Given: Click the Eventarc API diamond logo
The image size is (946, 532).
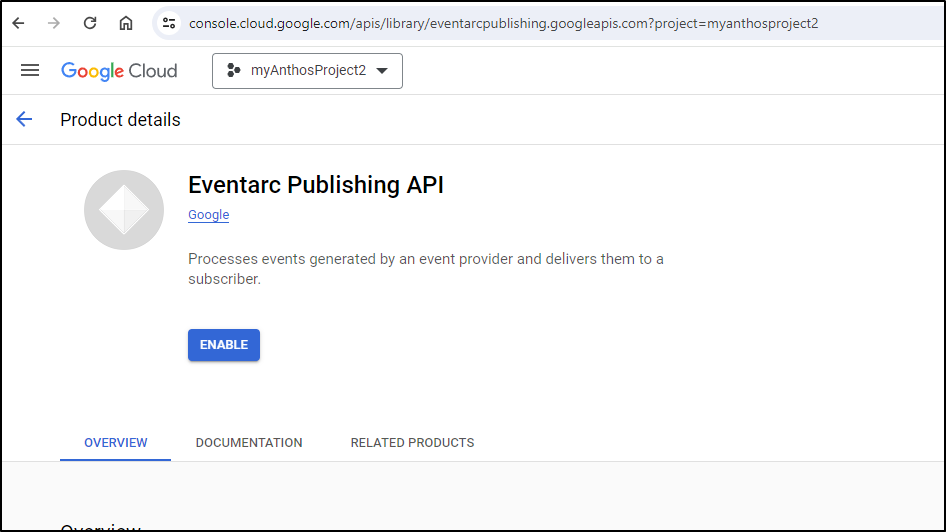Looking at the screenshot, I should (124, 210).
